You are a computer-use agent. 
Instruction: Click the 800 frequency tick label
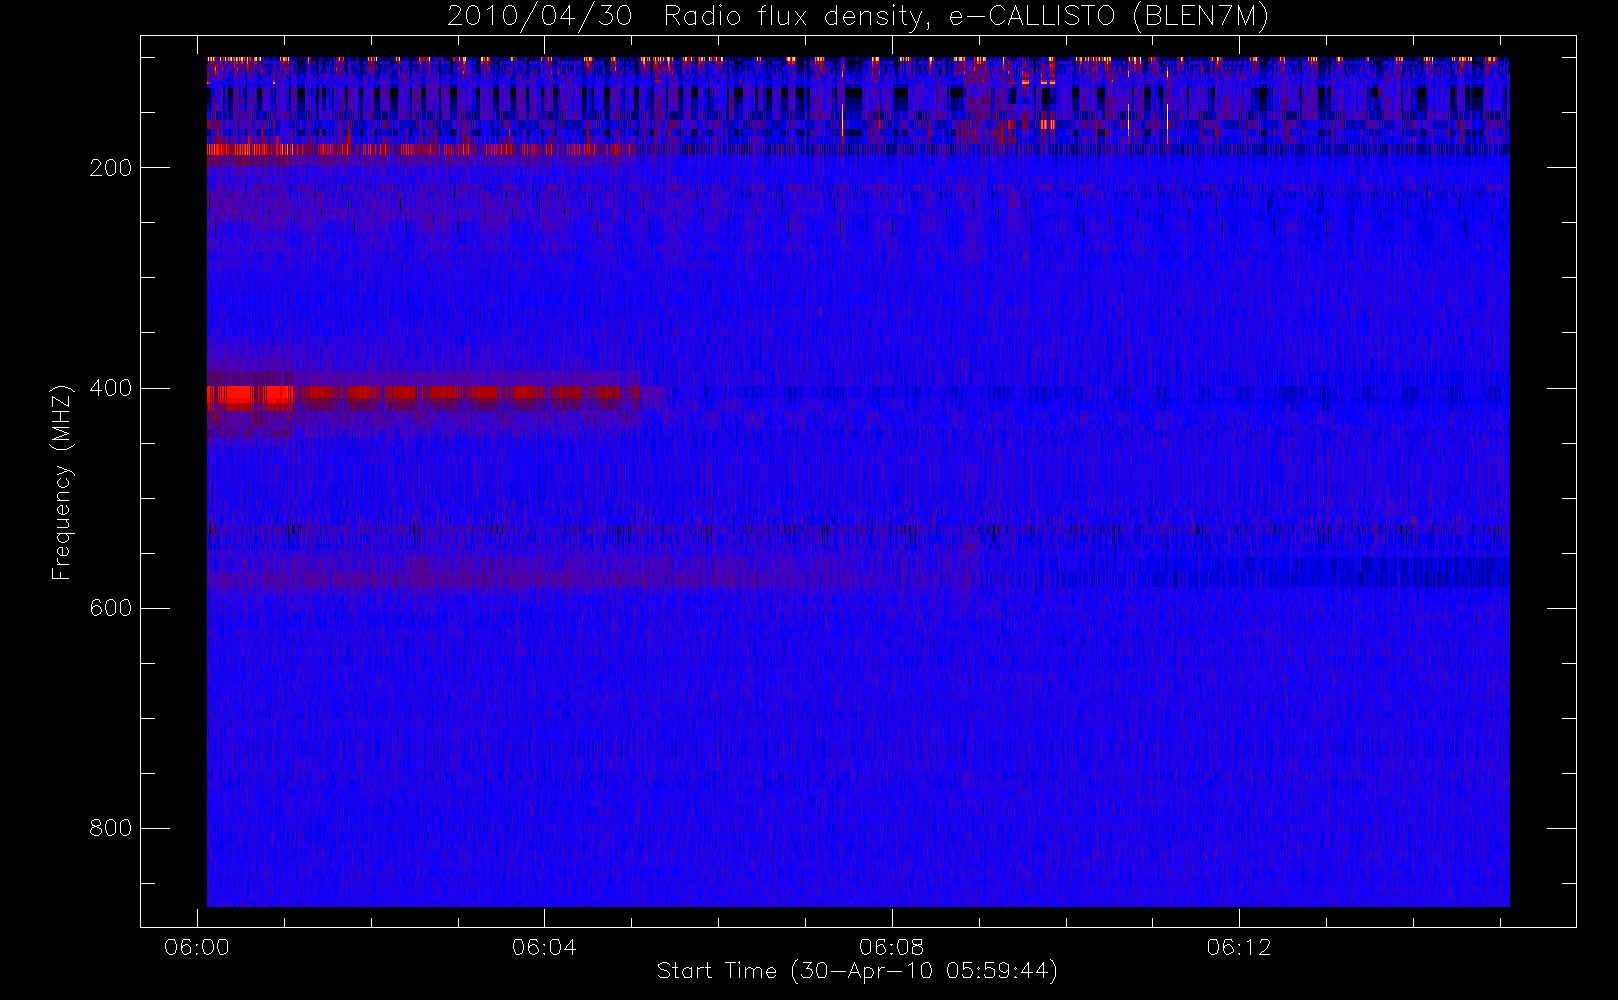111,828
